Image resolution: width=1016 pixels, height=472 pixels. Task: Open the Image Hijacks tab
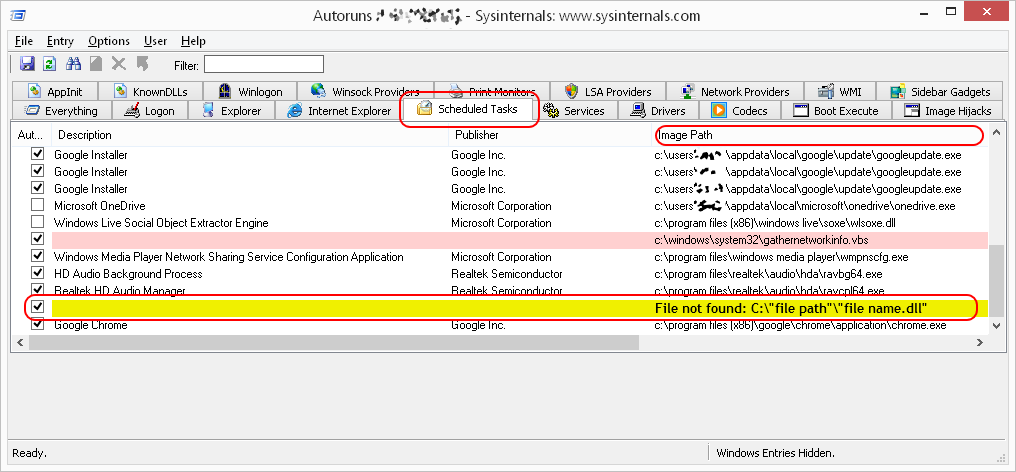pos(948,111)
